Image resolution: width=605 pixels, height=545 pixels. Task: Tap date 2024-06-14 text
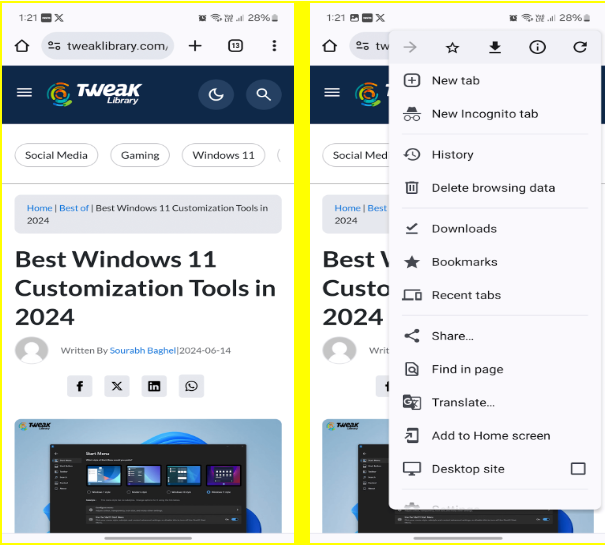(205, 350)
